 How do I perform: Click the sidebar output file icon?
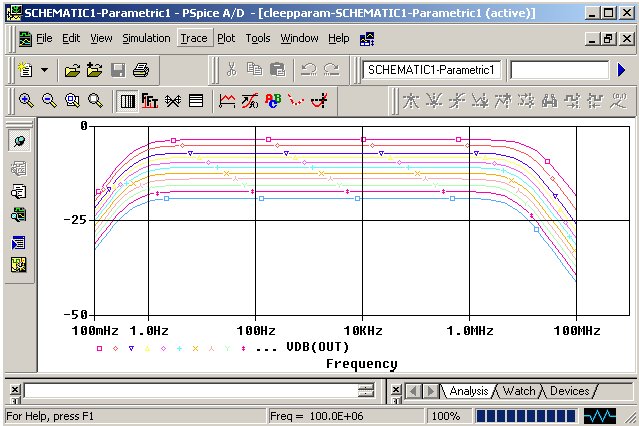click(x=19, y=191)
